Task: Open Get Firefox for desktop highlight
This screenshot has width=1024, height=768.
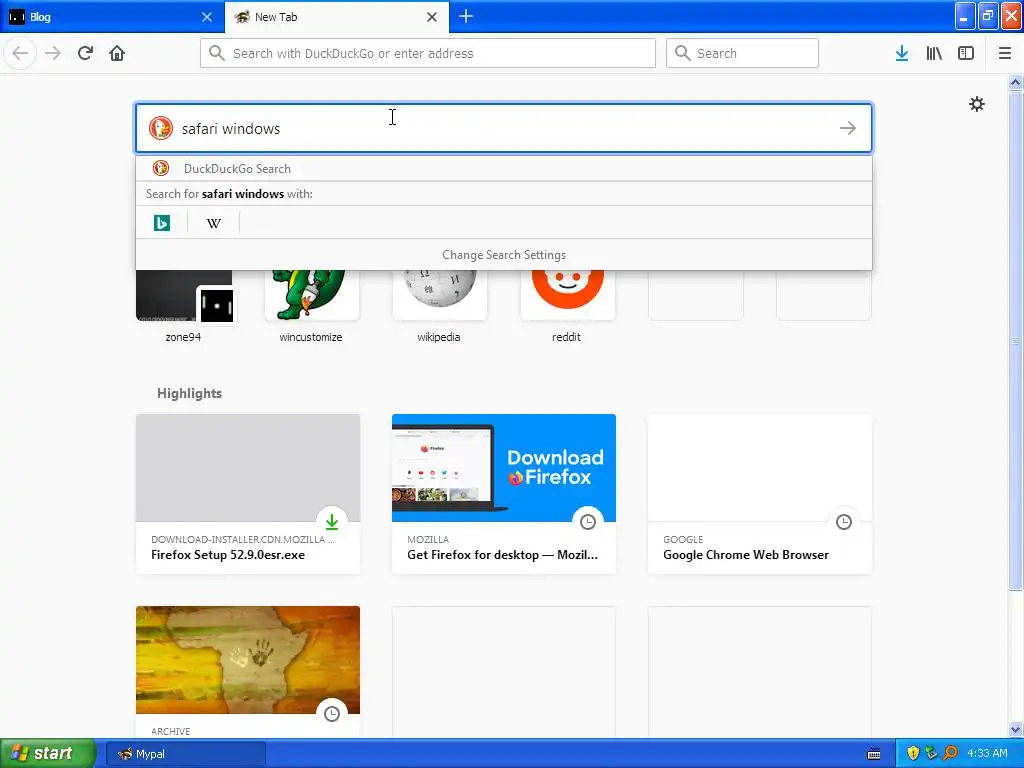Action: 504,494
